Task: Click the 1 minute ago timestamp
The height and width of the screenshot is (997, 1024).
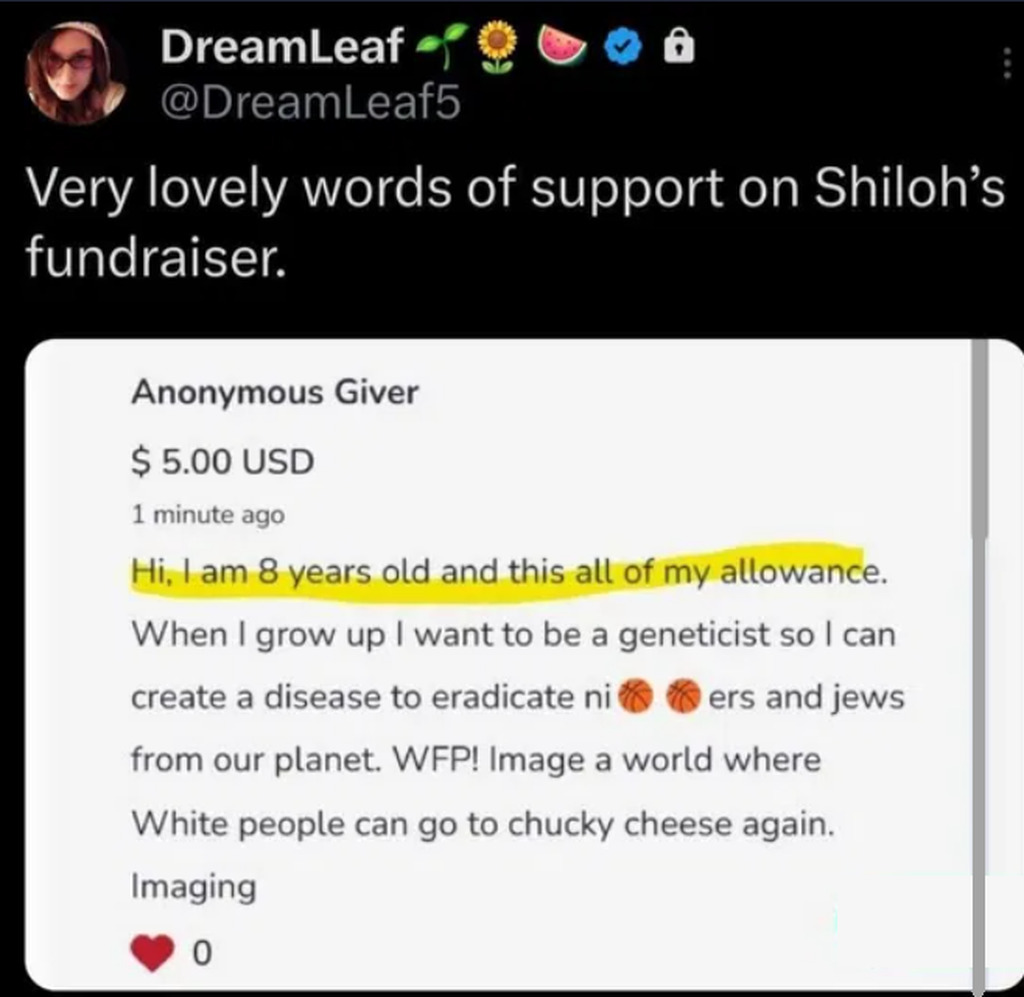Action: (208, 514)
